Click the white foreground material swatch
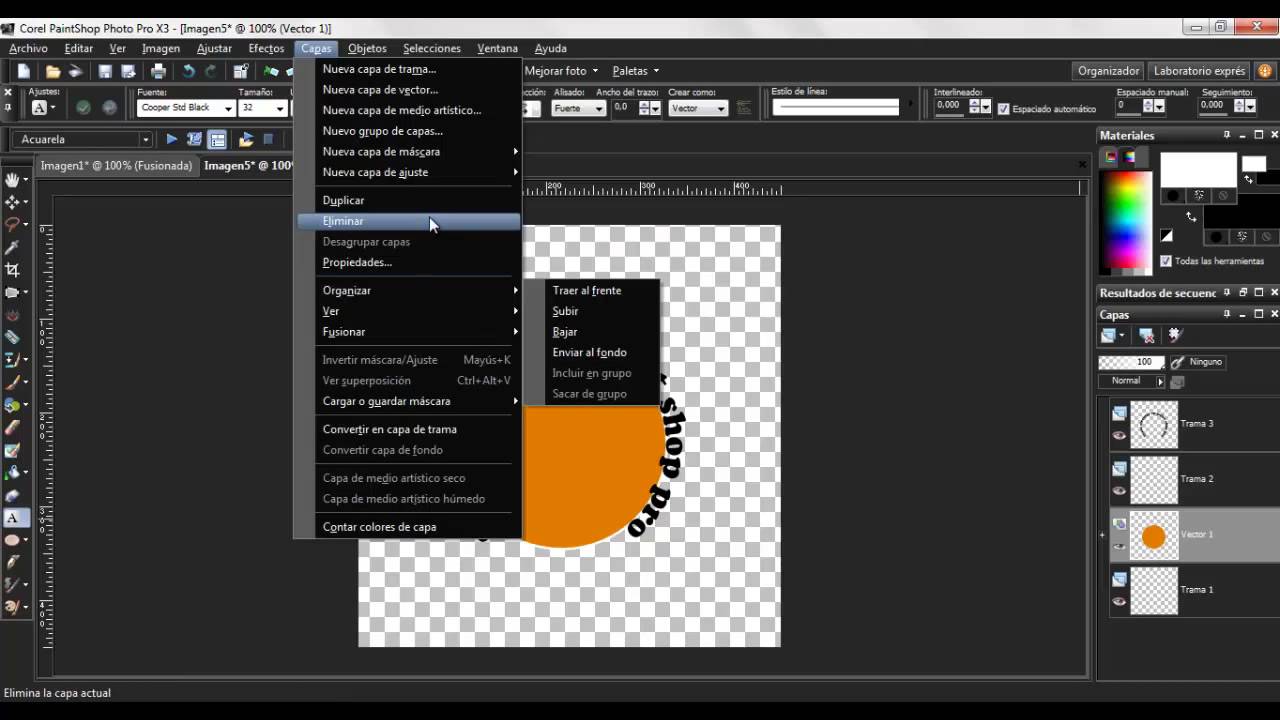Image resolution: width=1280 pixels, height=720 pixels. click(x=1198, y=169)
